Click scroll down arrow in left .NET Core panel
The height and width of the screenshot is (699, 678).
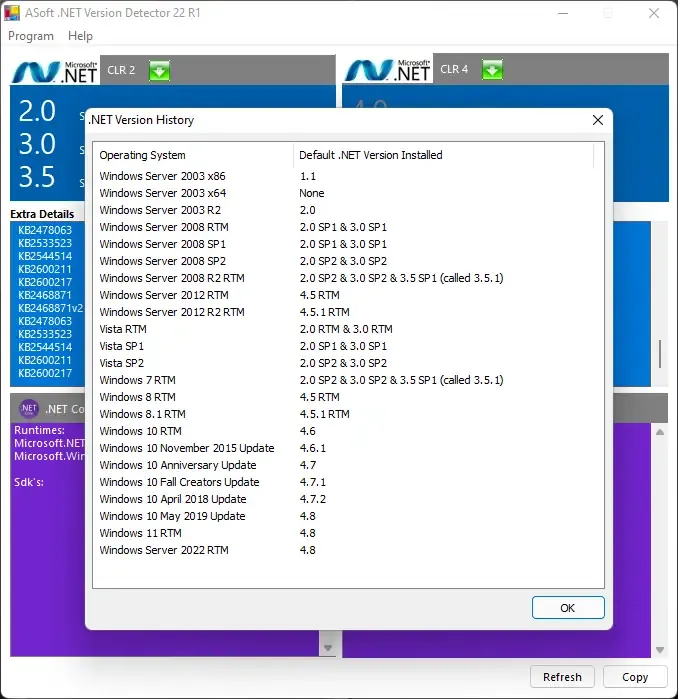point(328,648)
